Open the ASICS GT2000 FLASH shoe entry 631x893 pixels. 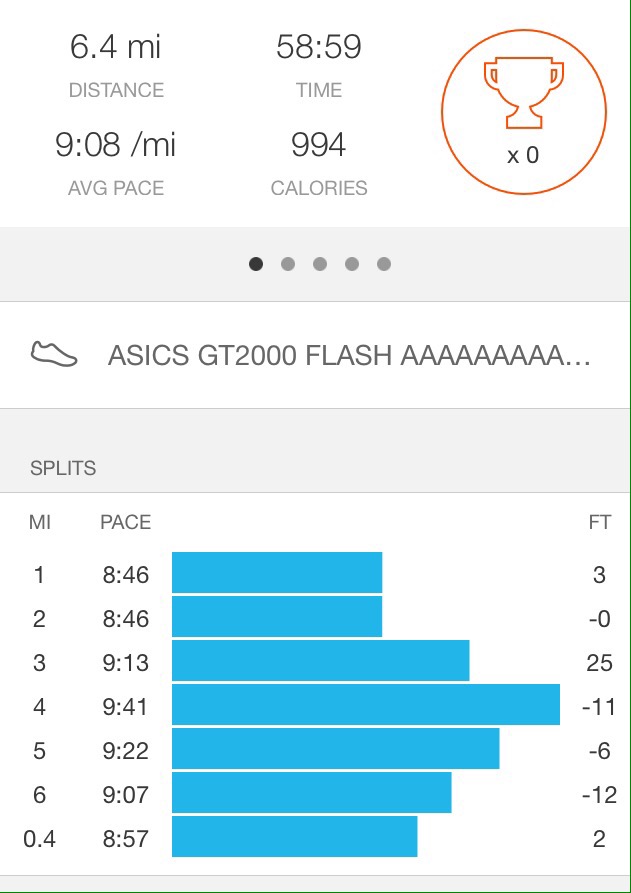click(348, 356)
